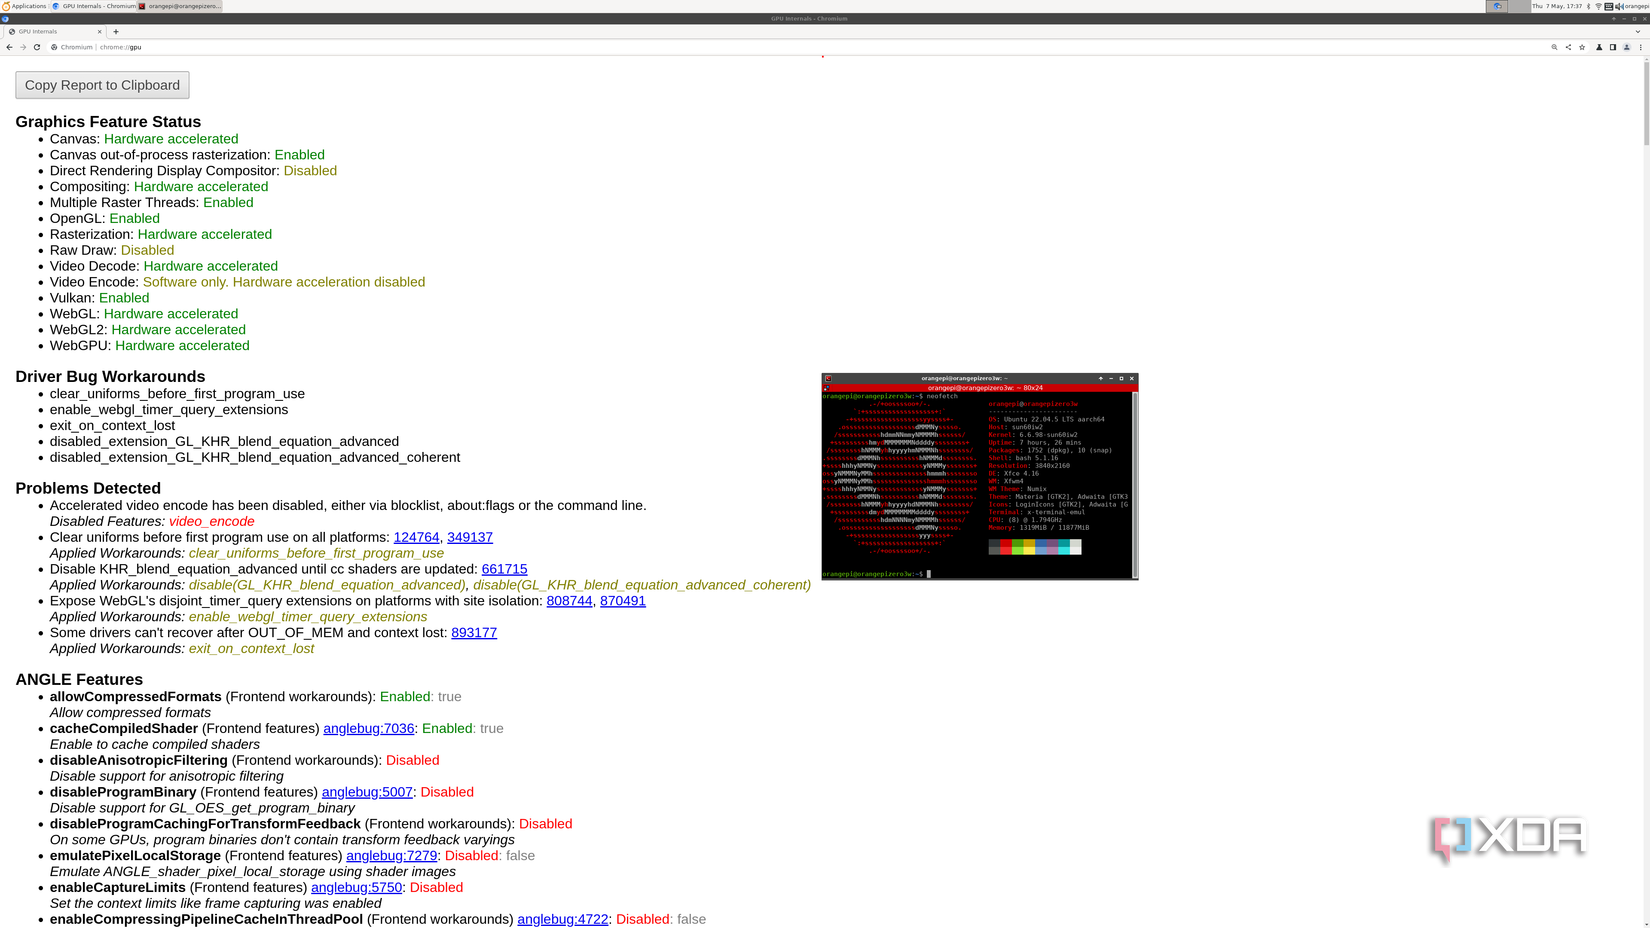Viewport: 1650px width, 928px height.
Task: Click 'exit_on_context_lost' under Driver Bug Workarounds
Action: tap(112, 426)
